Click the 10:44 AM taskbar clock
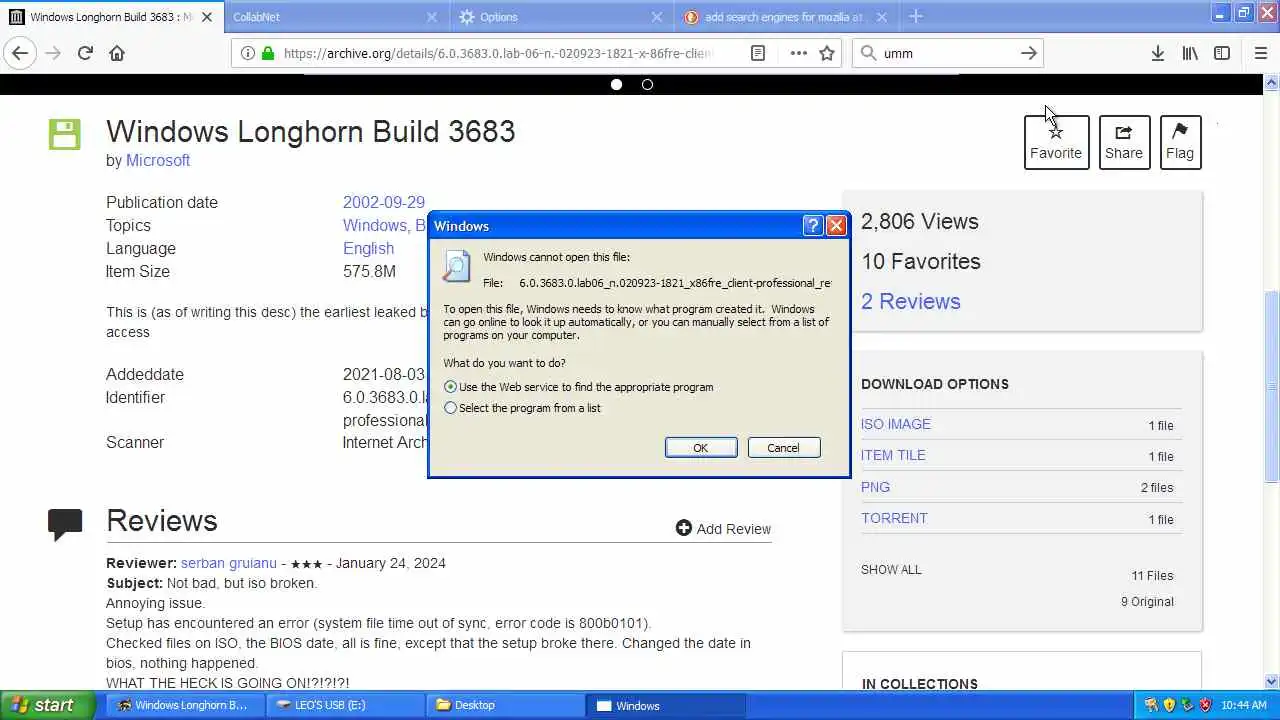Screen dimensions: 1280x720 point(1244,705)
